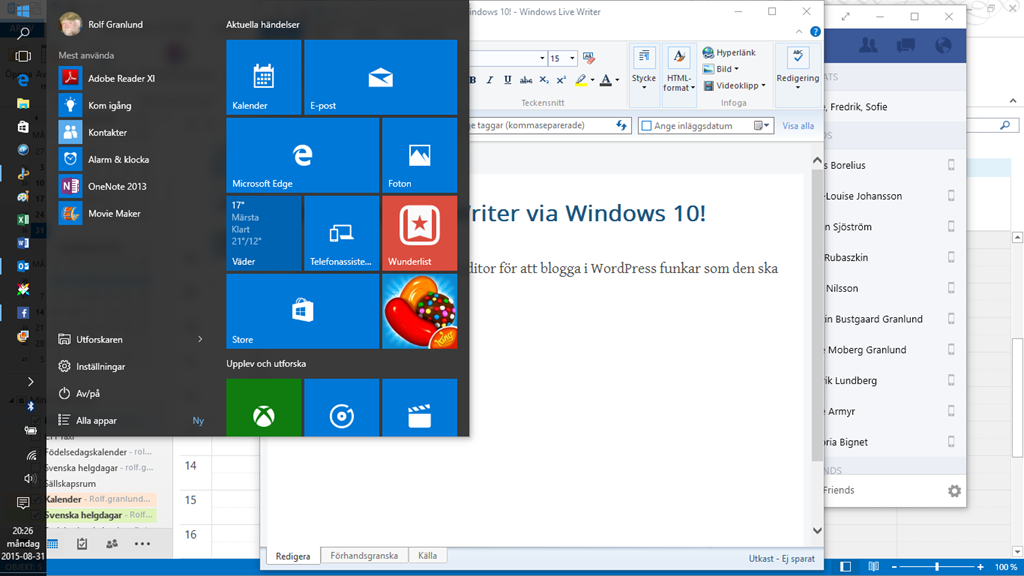Expand the Videoklipp dropdown arrow

tap(764, 86)
